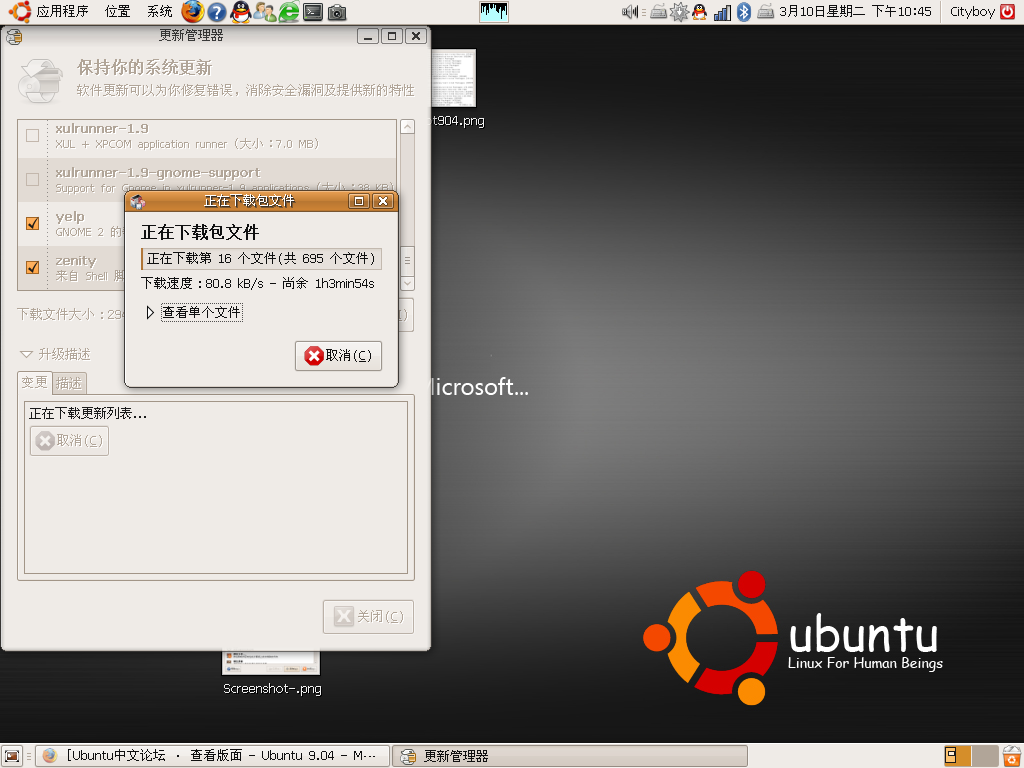Image resolution: width=1024 pixels, height=768 pixels.
Task: Open the help blue question-mark icon
Action: [x=217, y=12]
